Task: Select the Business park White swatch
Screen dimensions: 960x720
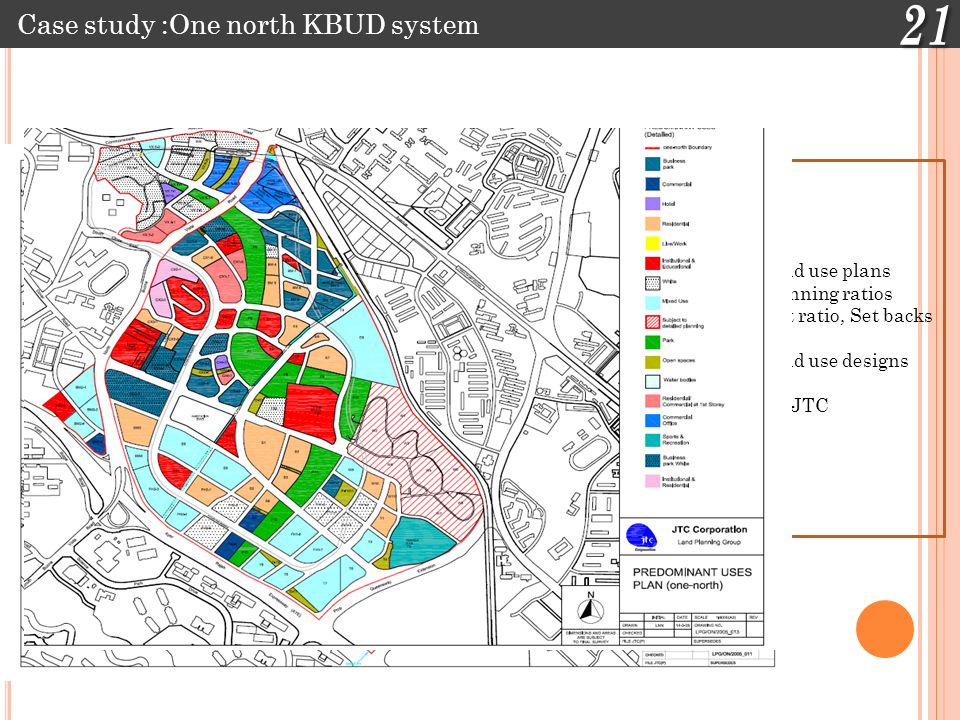Action: coord(652,460)
